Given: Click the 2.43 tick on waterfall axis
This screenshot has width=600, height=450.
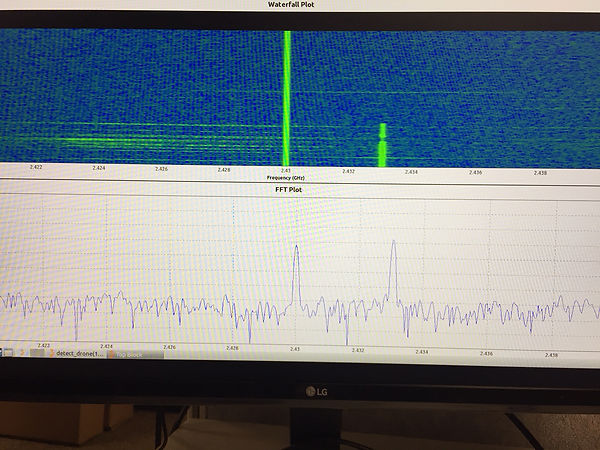Looking at the screenshot, I should 285,170.
